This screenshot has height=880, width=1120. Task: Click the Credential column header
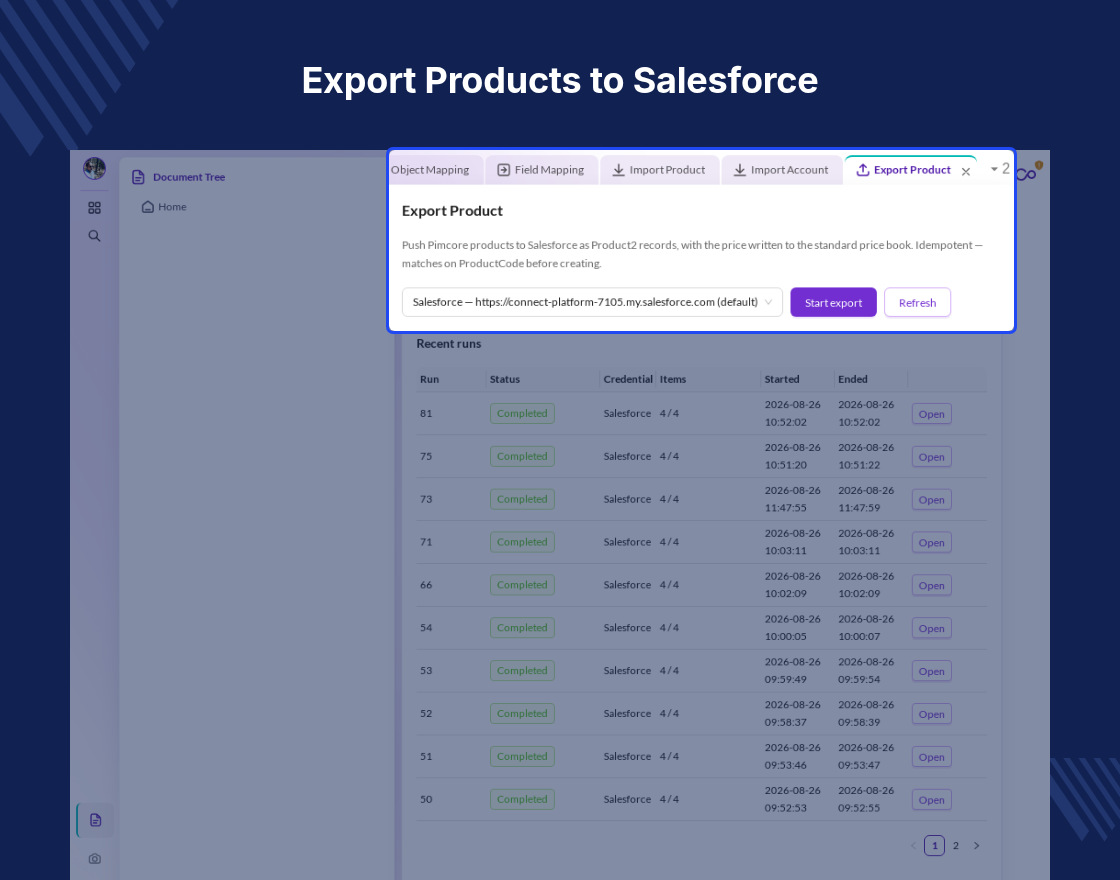628,379
